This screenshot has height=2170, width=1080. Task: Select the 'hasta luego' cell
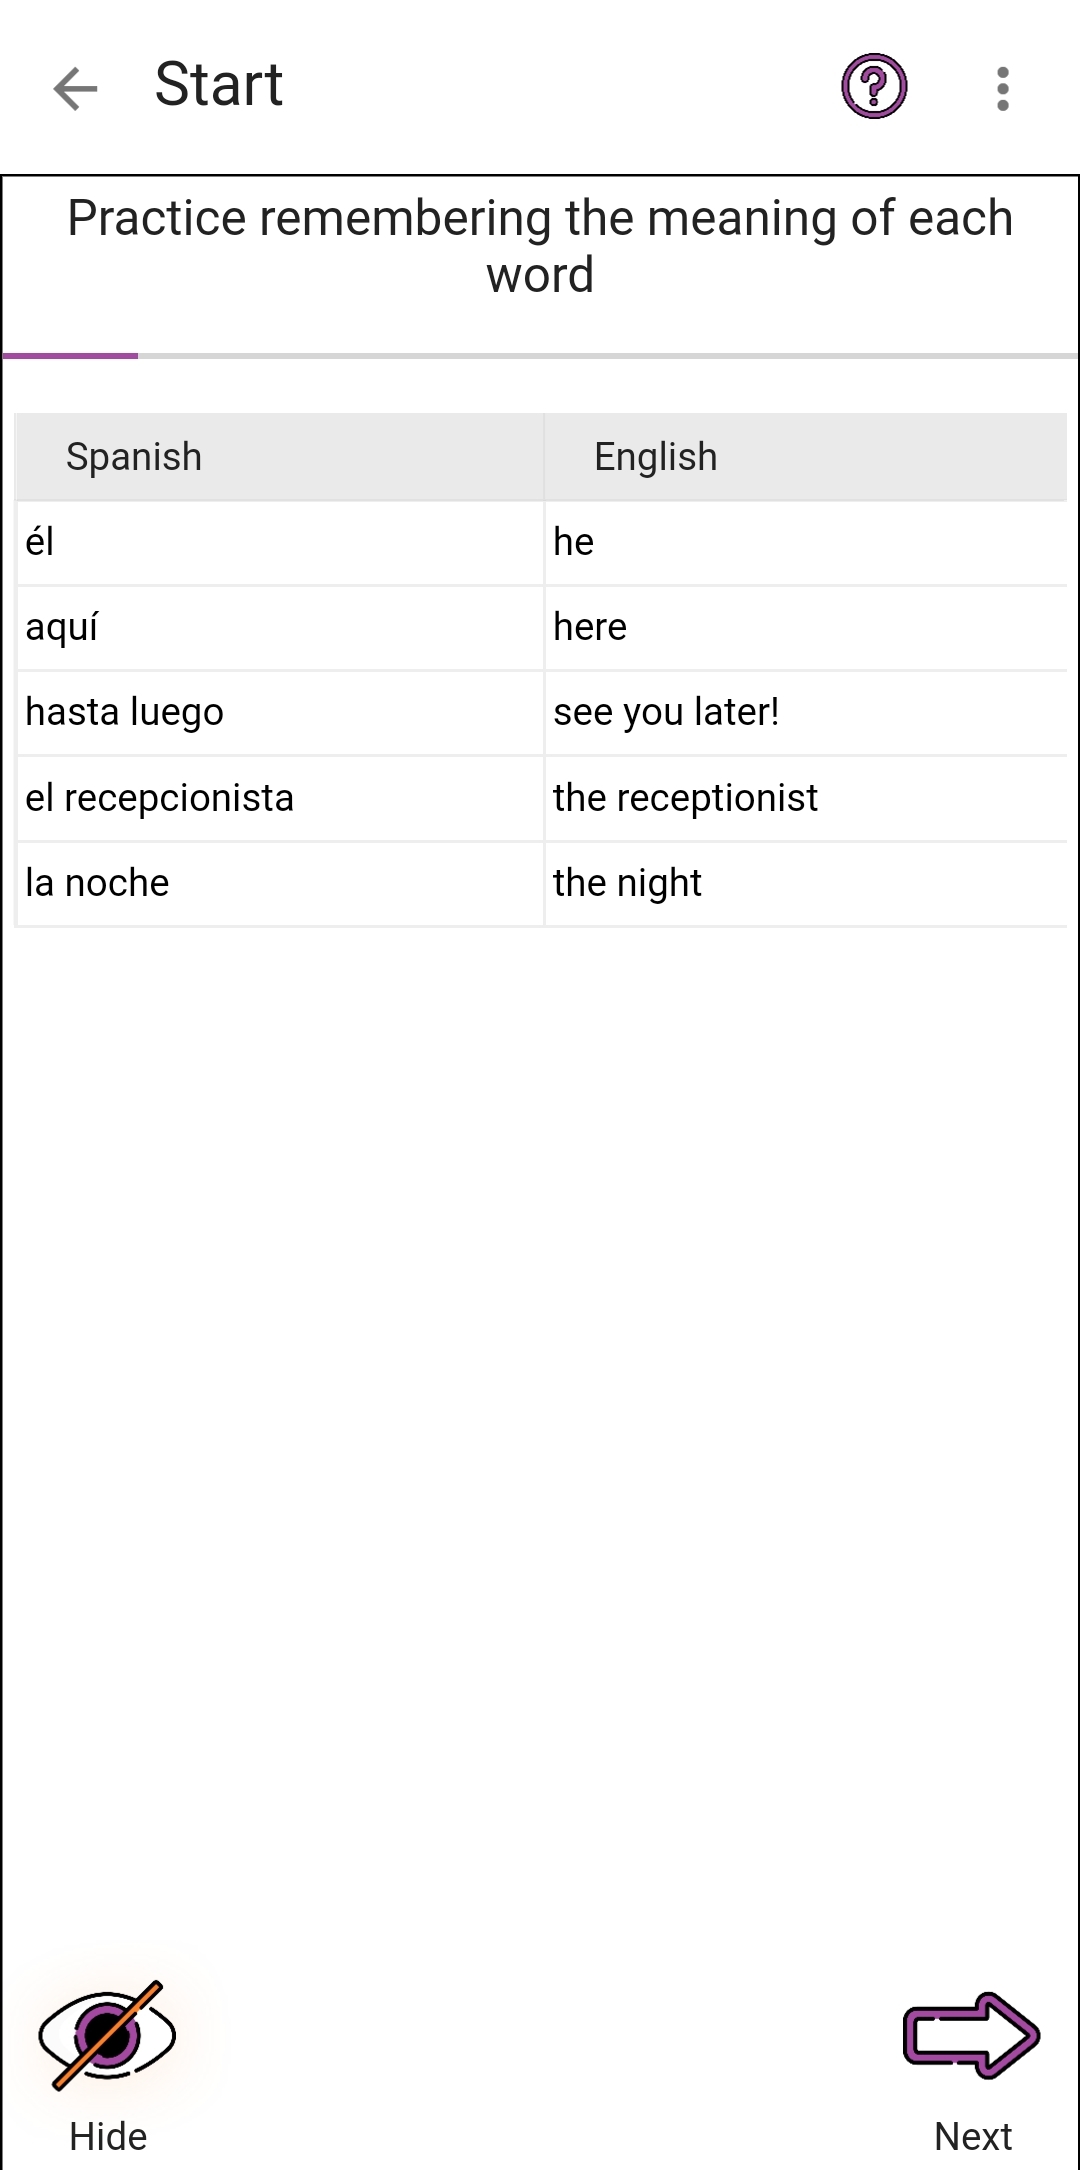pos(280,713)
